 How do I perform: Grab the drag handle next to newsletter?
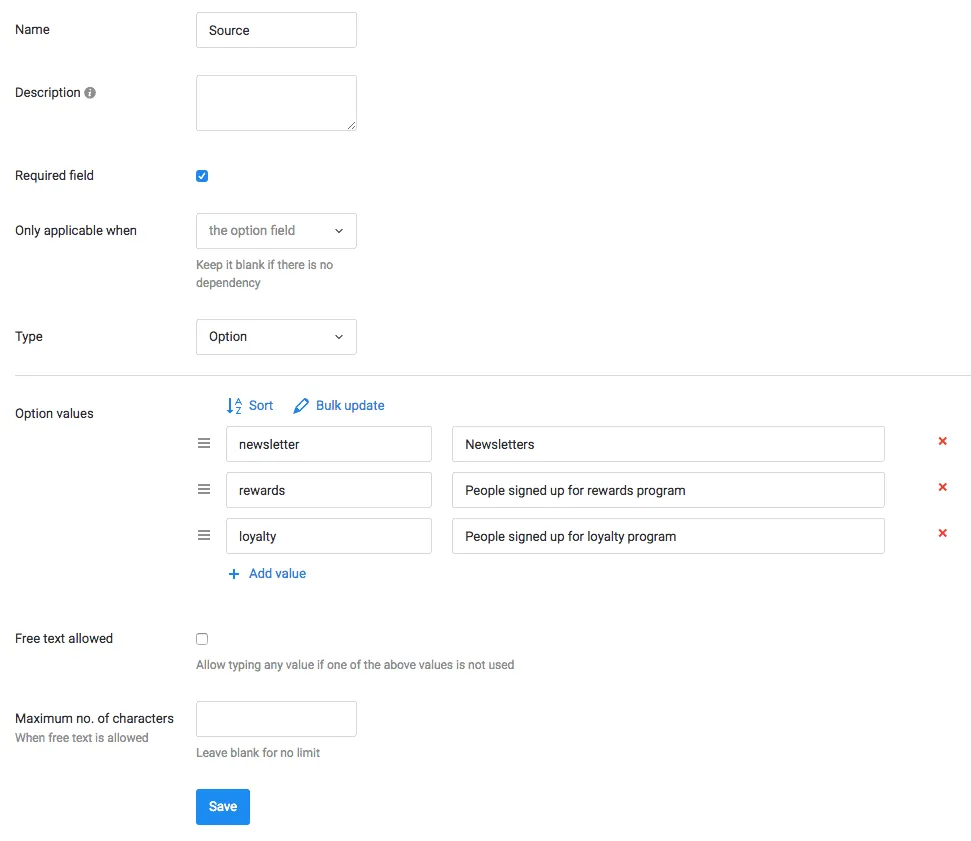[x=204, y=443]
